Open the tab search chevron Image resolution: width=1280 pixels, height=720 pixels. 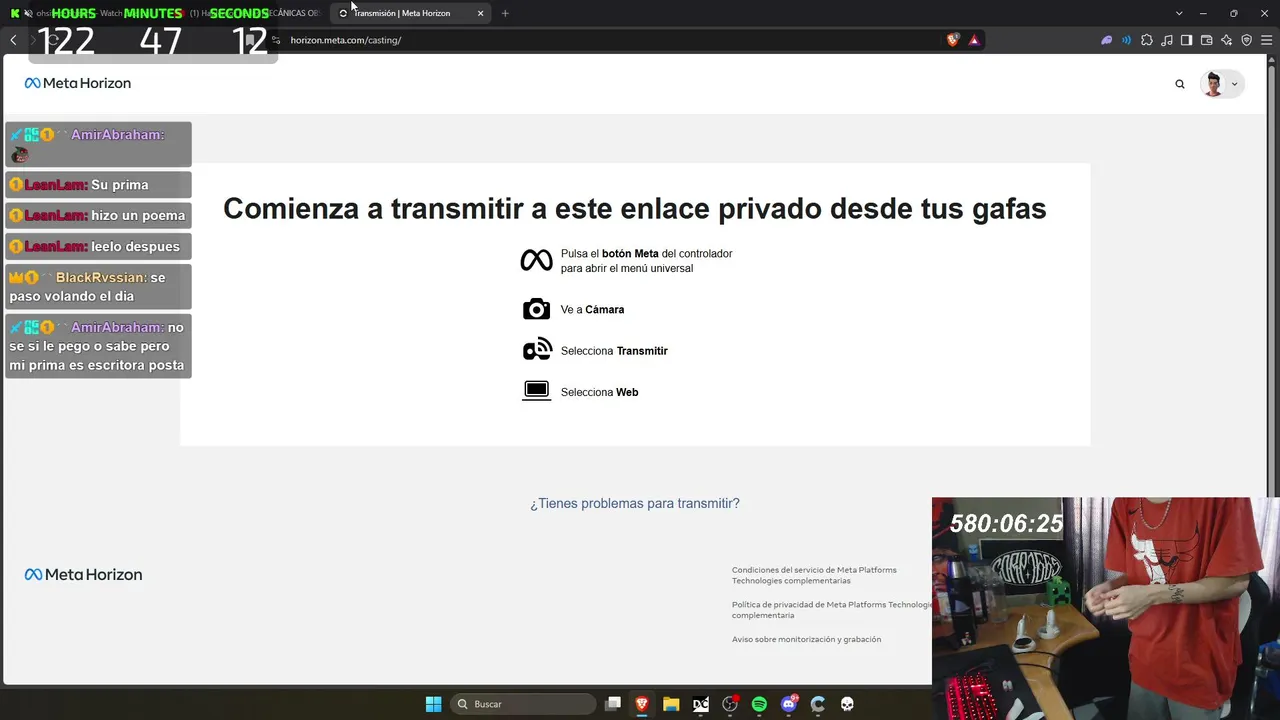(1179, 13)
